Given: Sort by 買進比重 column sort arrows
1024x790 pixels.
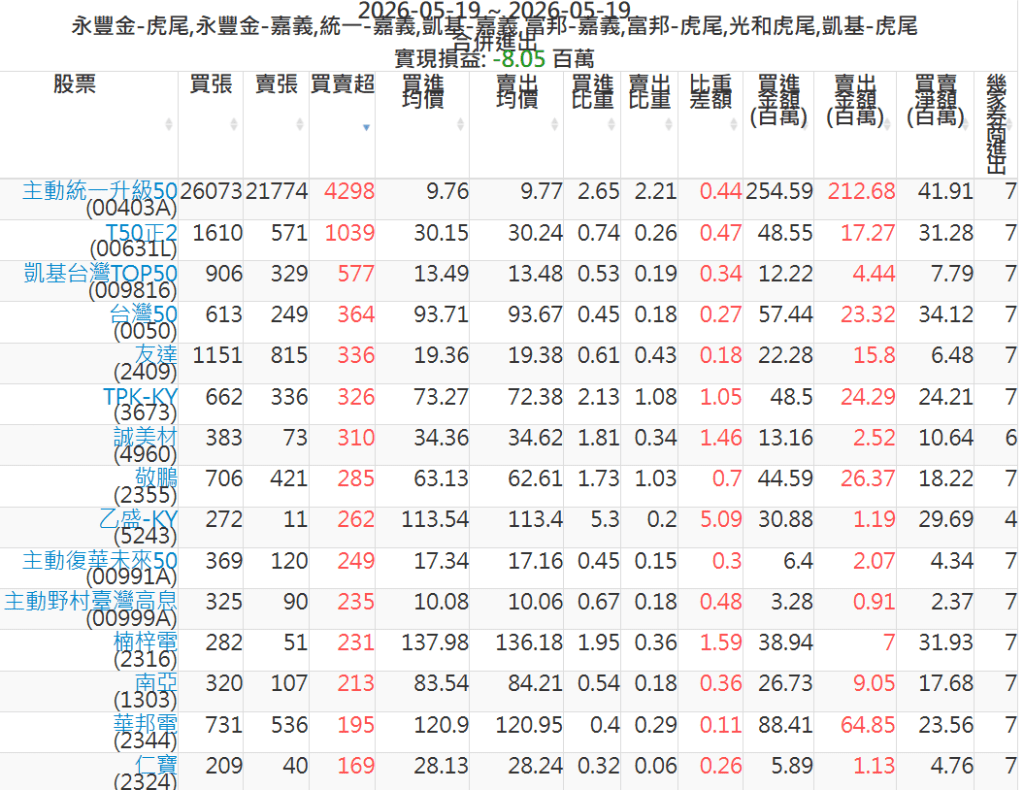Looking at the screenshot, I should [x=611, y=124].
